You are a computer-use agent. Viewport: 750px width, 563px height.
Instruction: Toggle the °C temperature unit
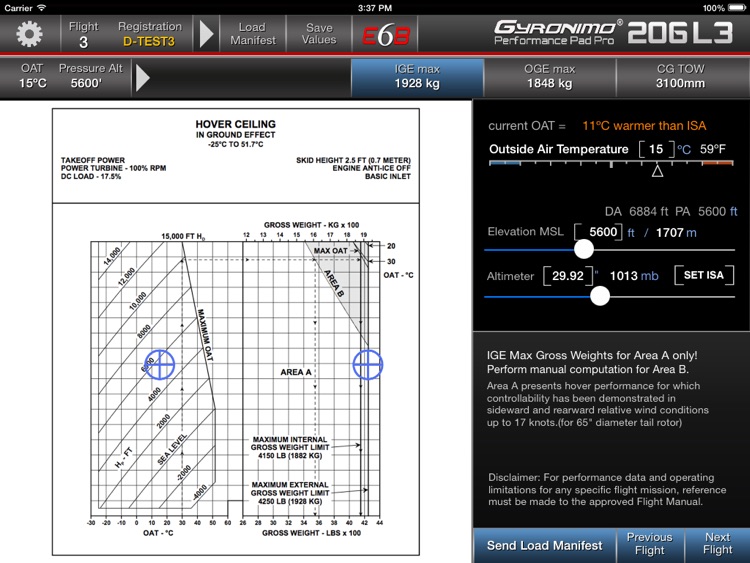[684, 150]
